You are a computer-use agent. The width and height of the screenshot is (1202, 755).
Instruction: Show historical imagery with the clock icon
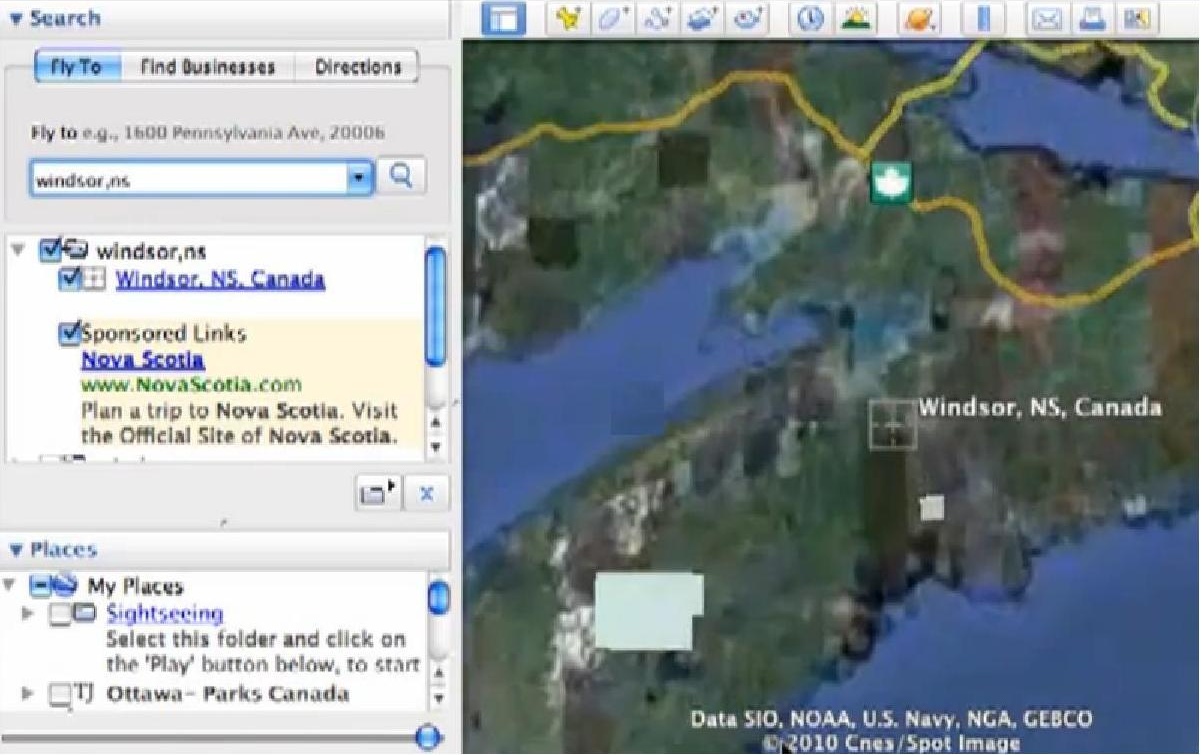click(x=811, y=19)
